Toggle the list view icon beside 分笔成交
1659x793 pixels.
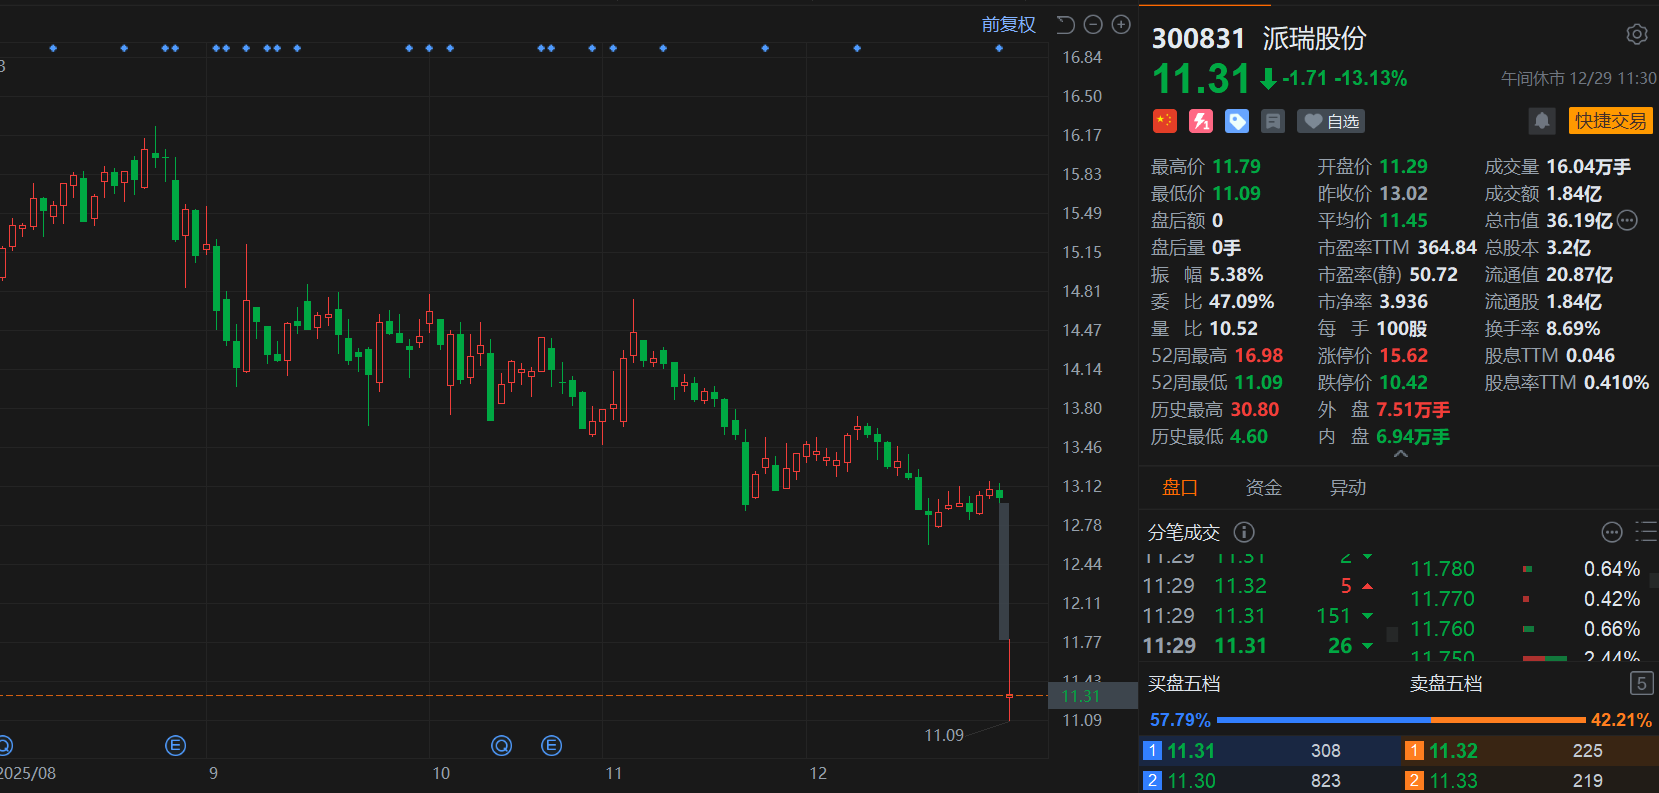(x=1645, y=531)
